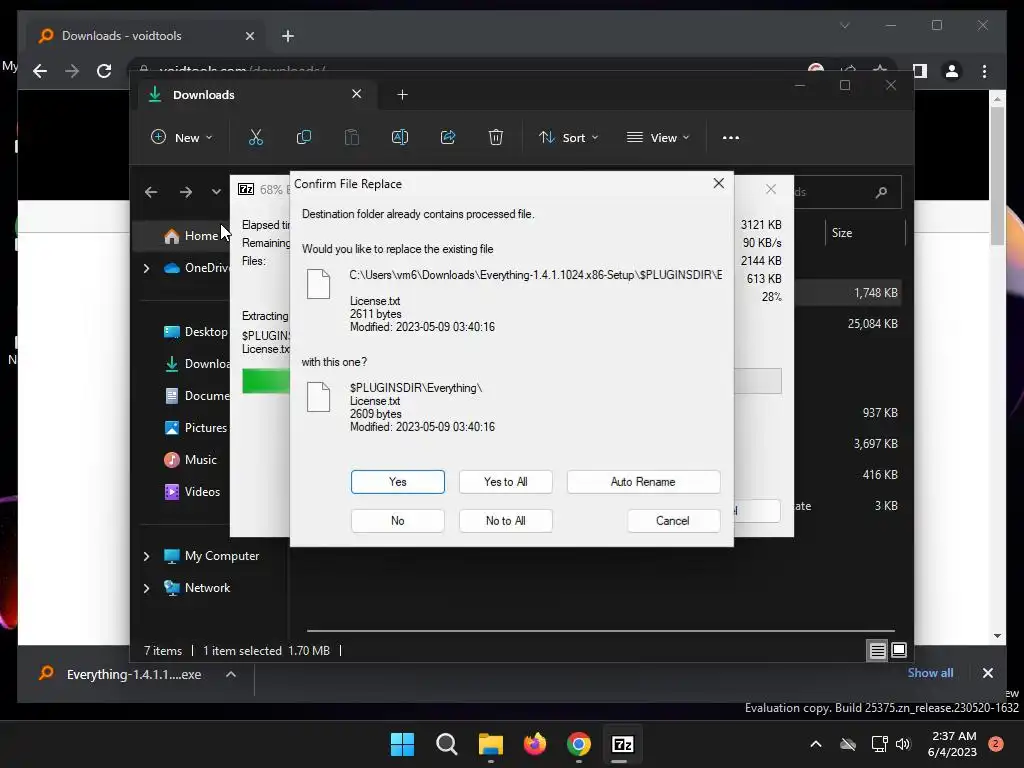Image resolution: width=1024 pixels, height=768 pixels.
Task: Expand Network tree node
Action: [x=146, y=588]
